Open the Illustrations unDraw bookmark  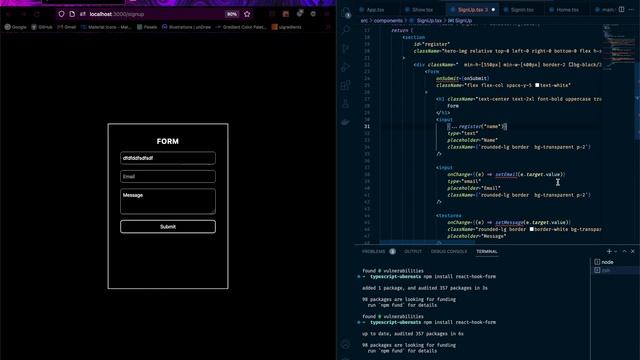[187, 27]
